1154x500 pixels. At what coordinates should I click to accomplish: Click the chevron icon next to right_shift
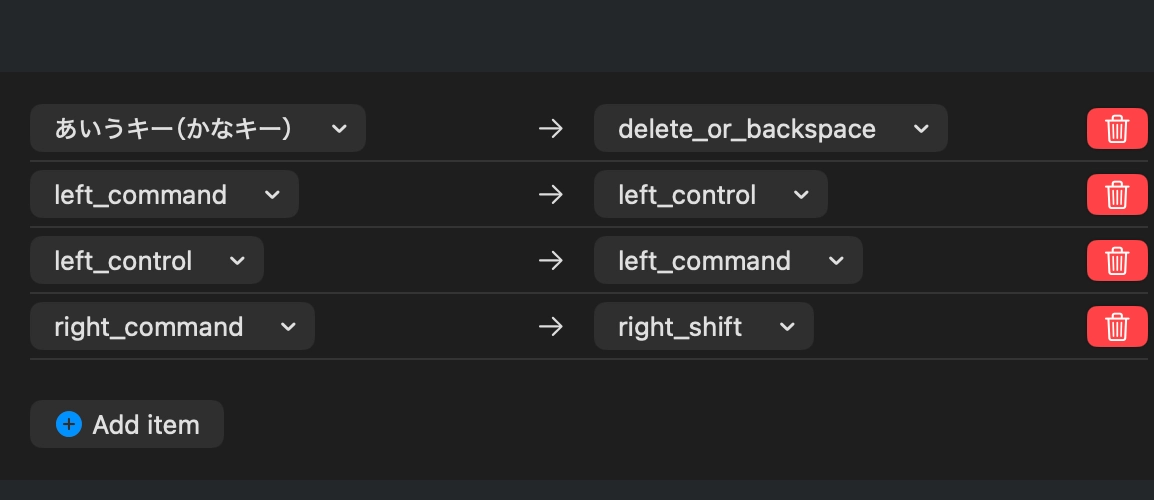(x=787, y=326)
